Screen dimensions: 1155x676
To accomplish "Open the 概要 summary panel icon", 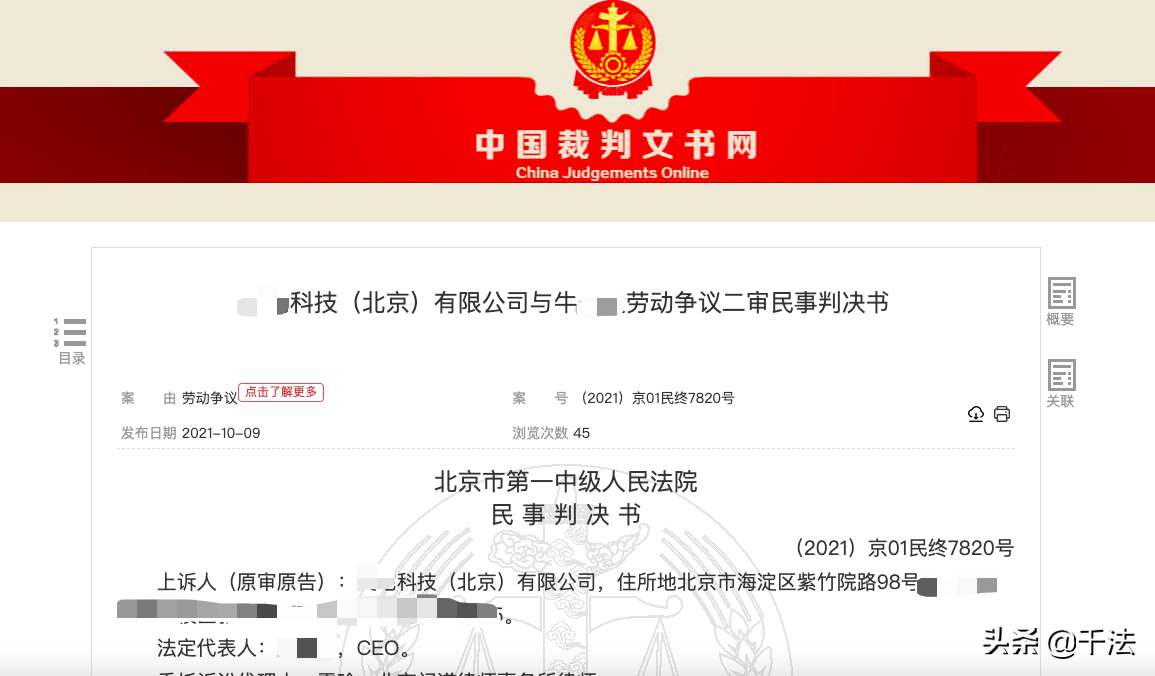I will [1061, 301].
